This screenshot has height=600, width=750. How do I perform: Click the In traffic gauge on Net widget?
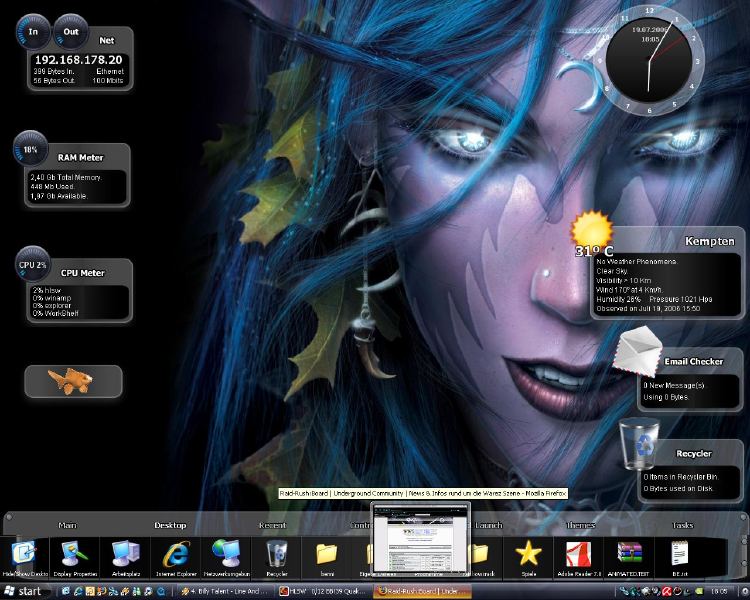(x=33, y=32)
